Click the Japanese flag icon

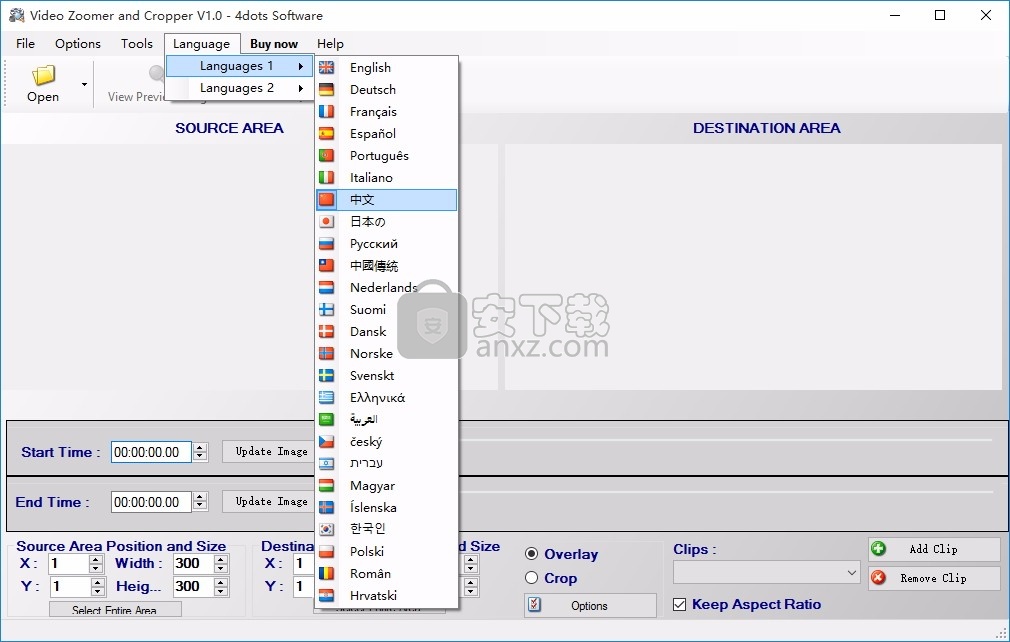(x=327, y=222)
